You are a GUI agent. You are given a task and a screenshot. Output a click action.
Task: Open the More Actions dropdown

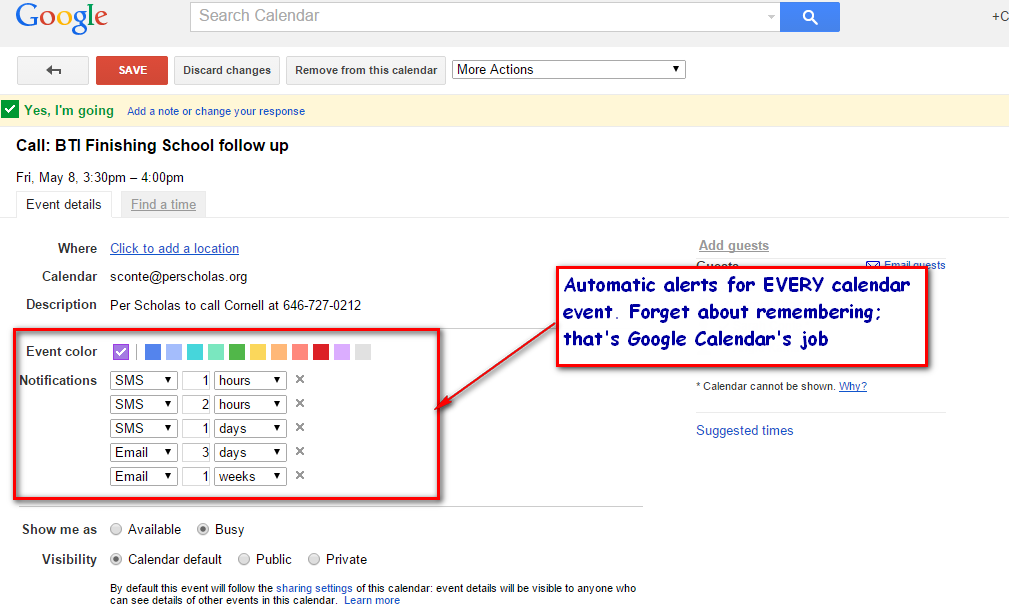[x=569, y=69]
